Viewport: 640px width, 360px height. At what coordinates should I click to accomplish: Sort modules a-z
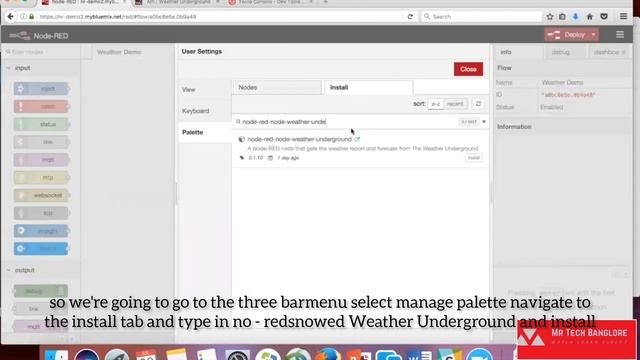coord(436,104)
